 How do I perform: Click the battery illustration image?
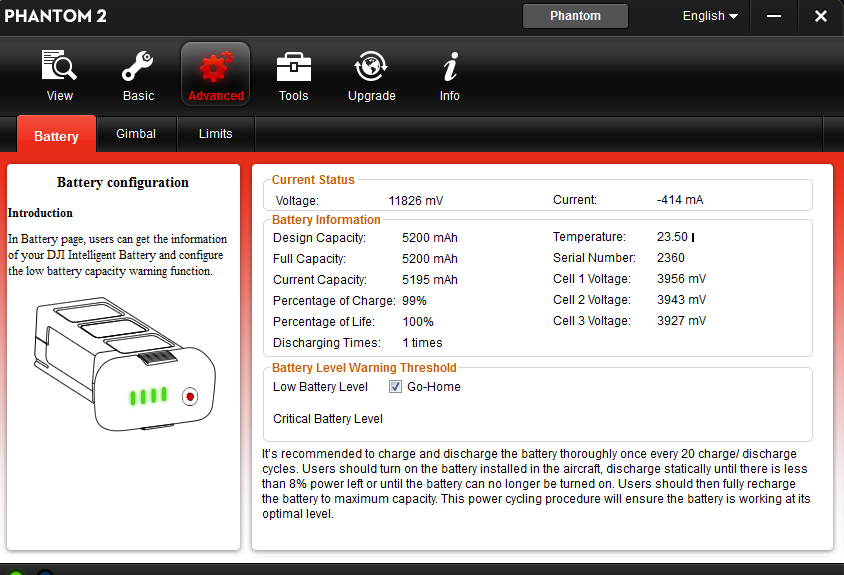click(x=124, y=363)
